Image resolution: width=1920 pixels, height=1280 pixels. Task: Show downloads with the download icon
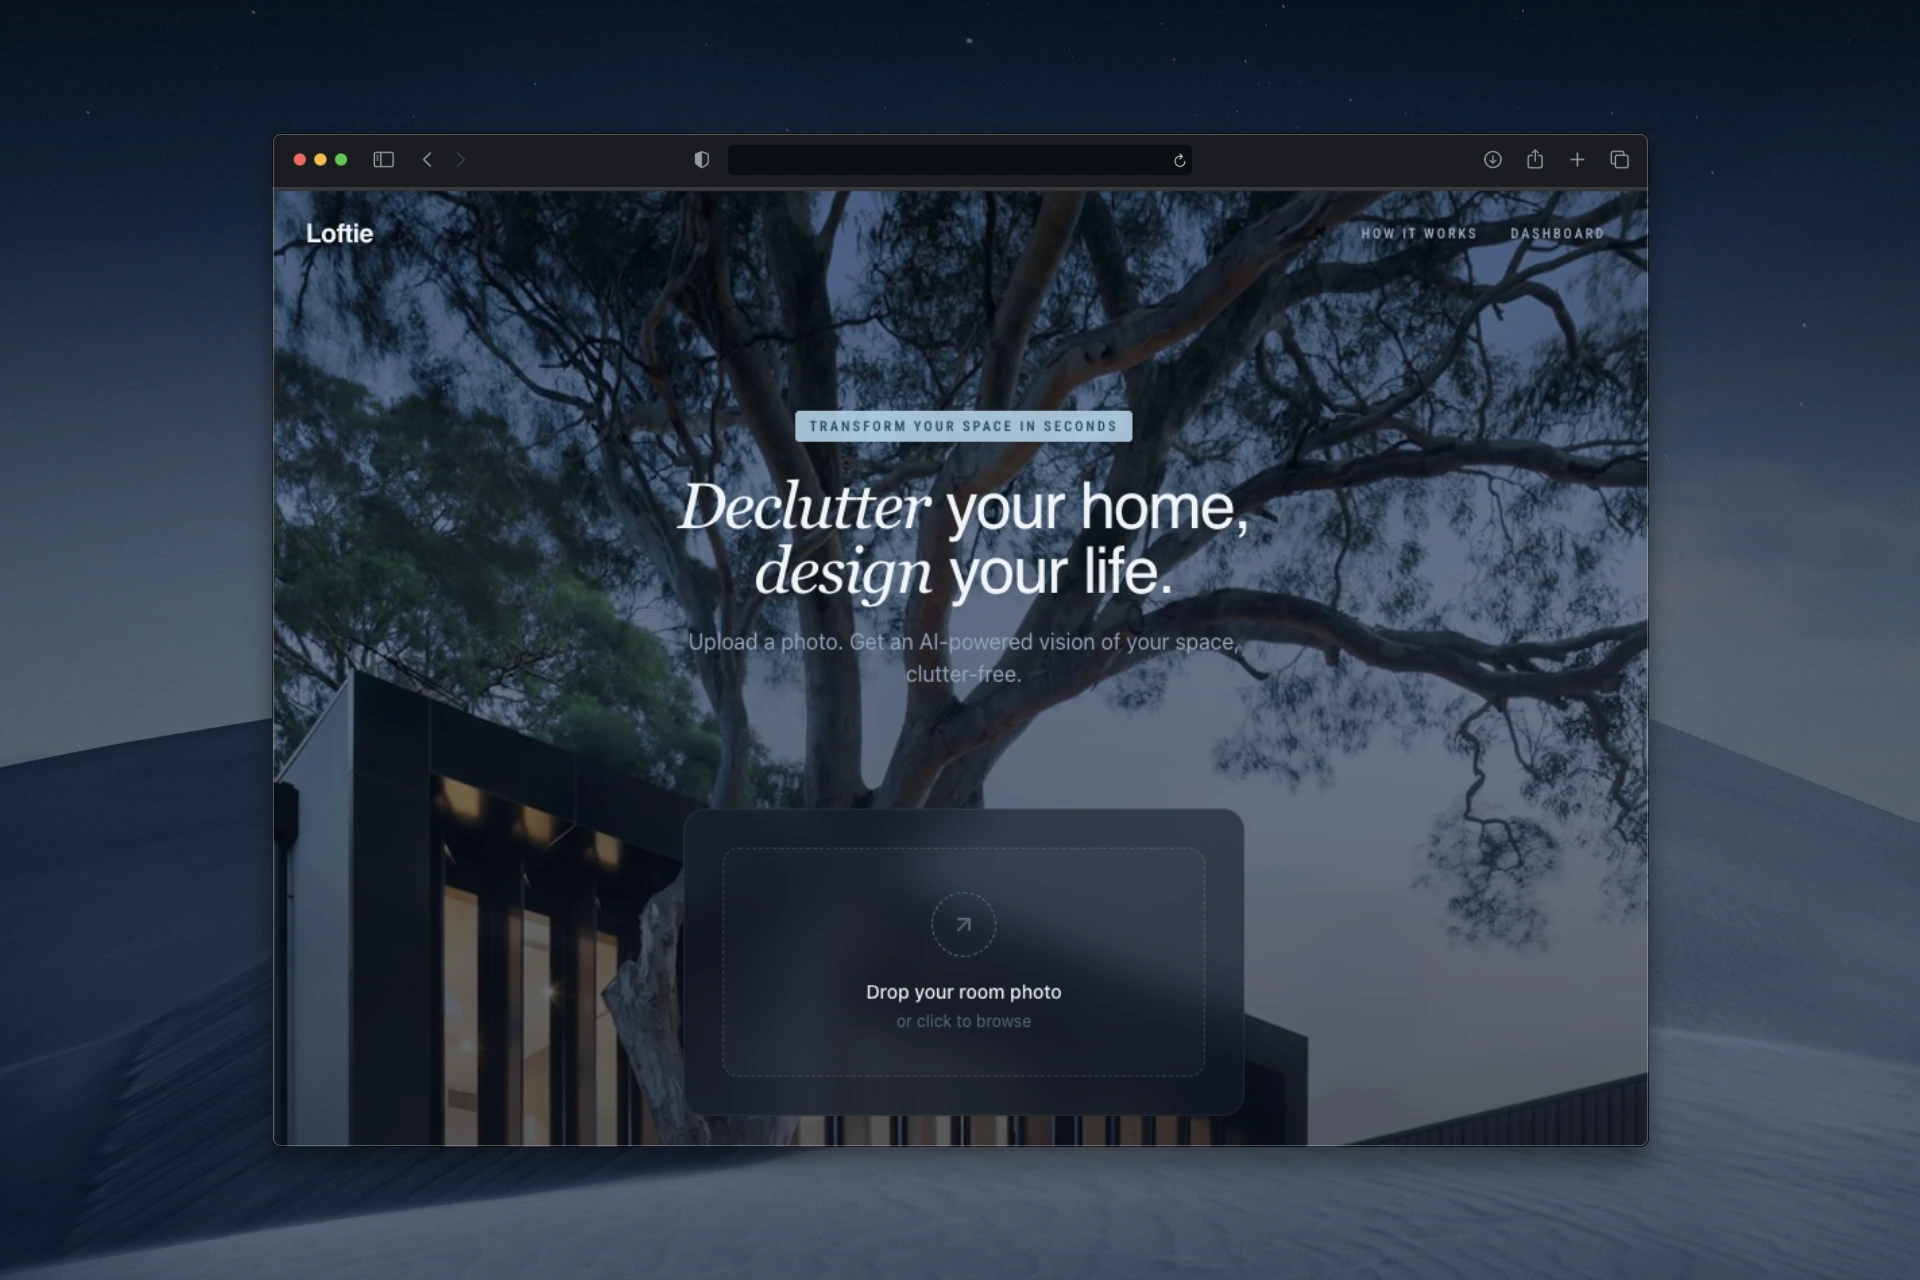tap(1492, 160)
